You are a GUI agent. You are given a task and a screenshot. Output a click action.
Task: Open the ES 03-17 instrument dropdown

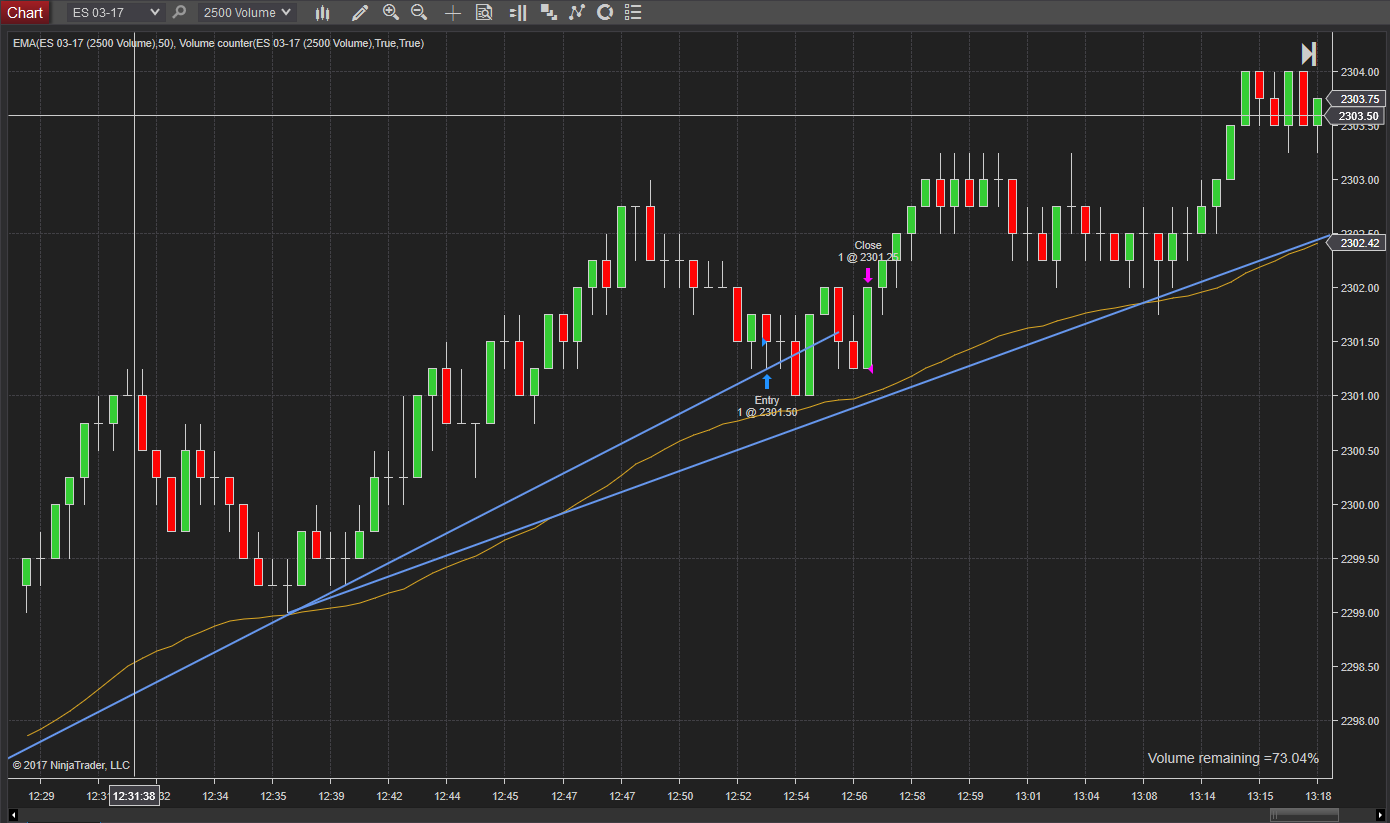tap(116, 12)
